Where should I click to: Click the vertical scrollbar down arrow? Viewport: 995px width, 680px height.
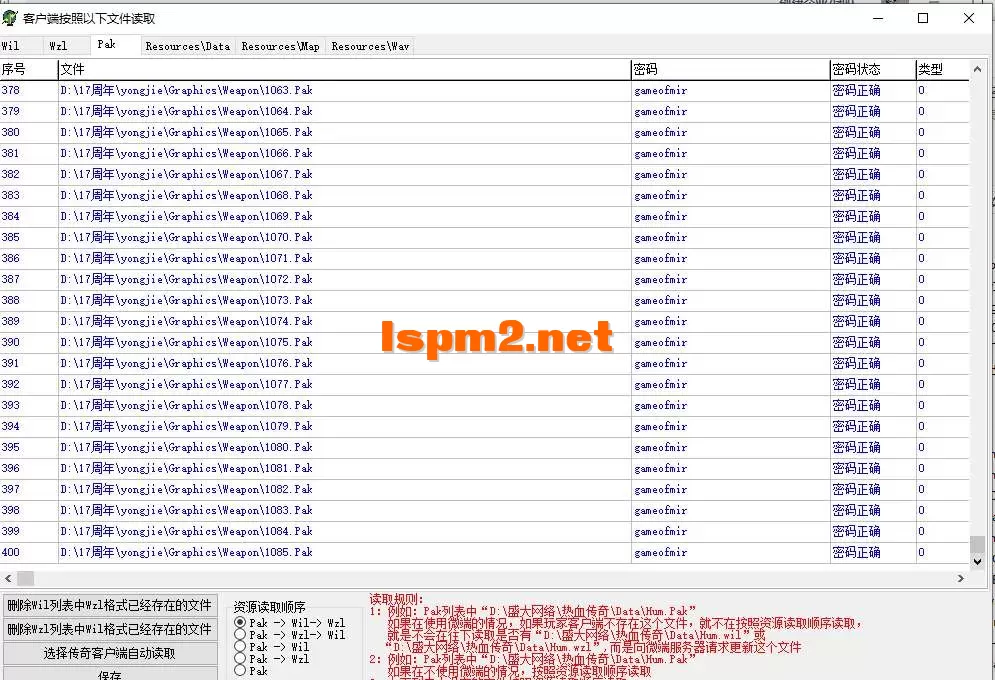(979, 561)
